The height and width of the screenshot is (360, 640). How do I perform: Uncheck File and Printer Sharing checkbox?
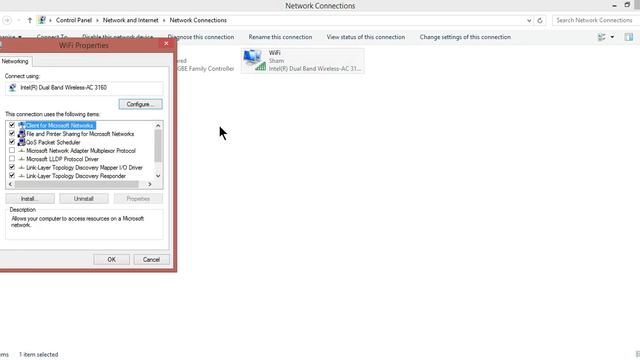[12, 133]
